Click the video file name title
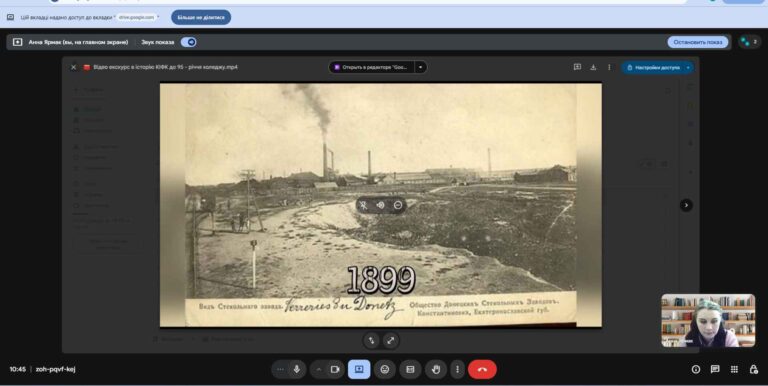This screenshot has width=768, height=386. click(166, 67)
